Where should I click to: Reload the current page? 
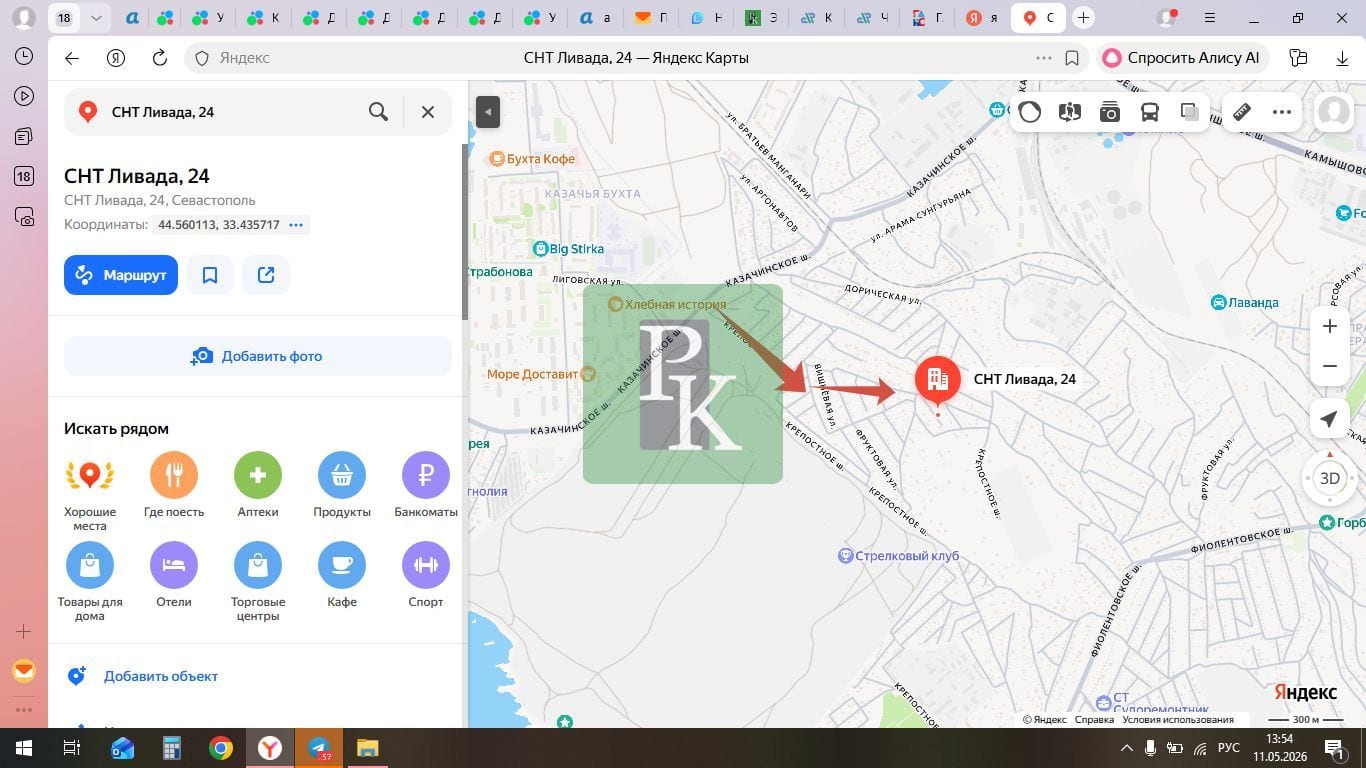(x=160, y=58)
